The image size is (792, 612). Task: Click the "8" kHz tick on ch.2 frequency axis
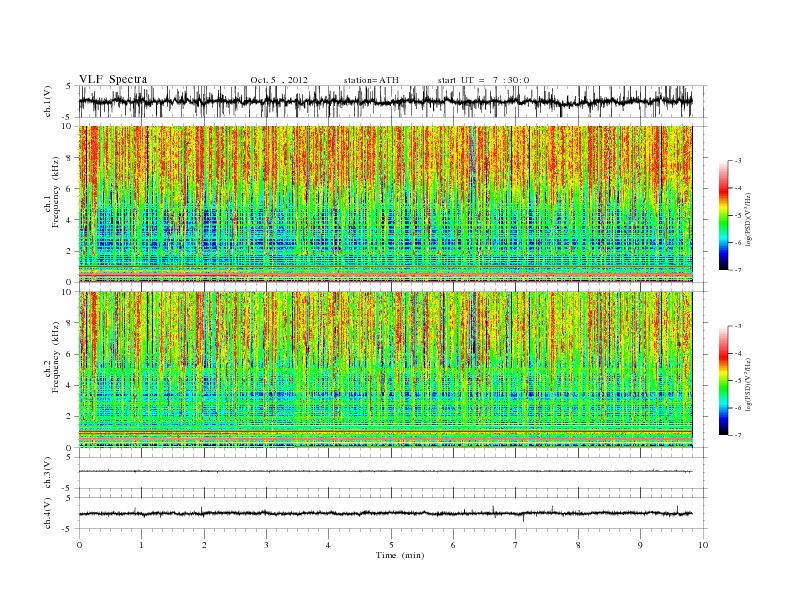point(70,323)
